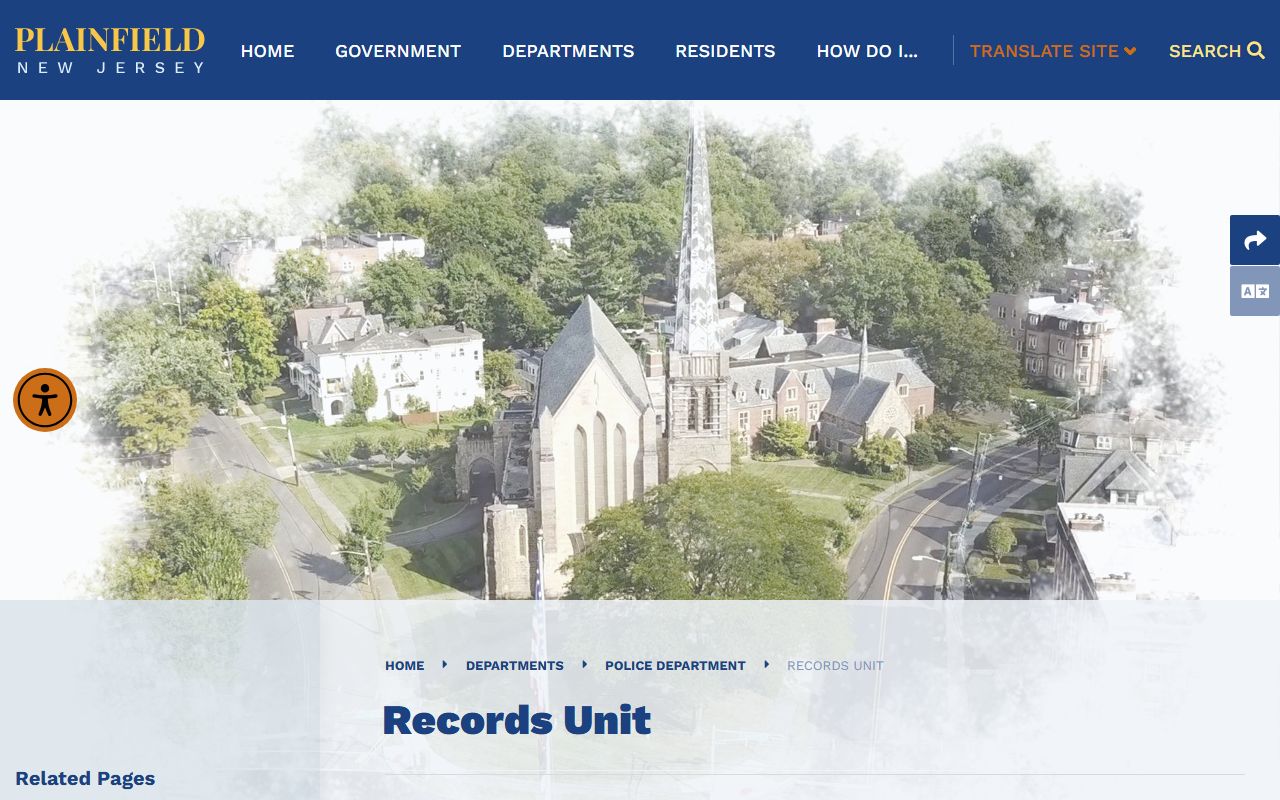Click the Translate Site chevron arrow
This screenshot has height=800, width=1280.
point(1130,51)
